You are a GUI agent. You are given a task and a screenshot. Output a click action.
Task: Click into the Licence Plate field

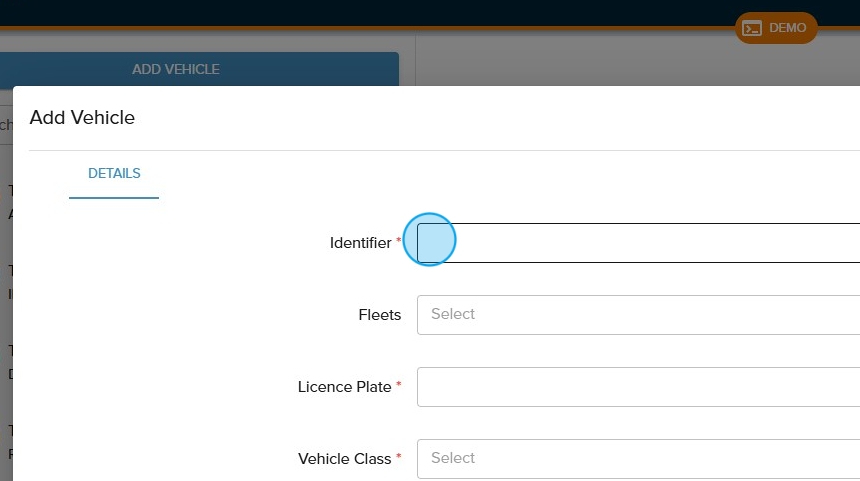coord(640,387)
